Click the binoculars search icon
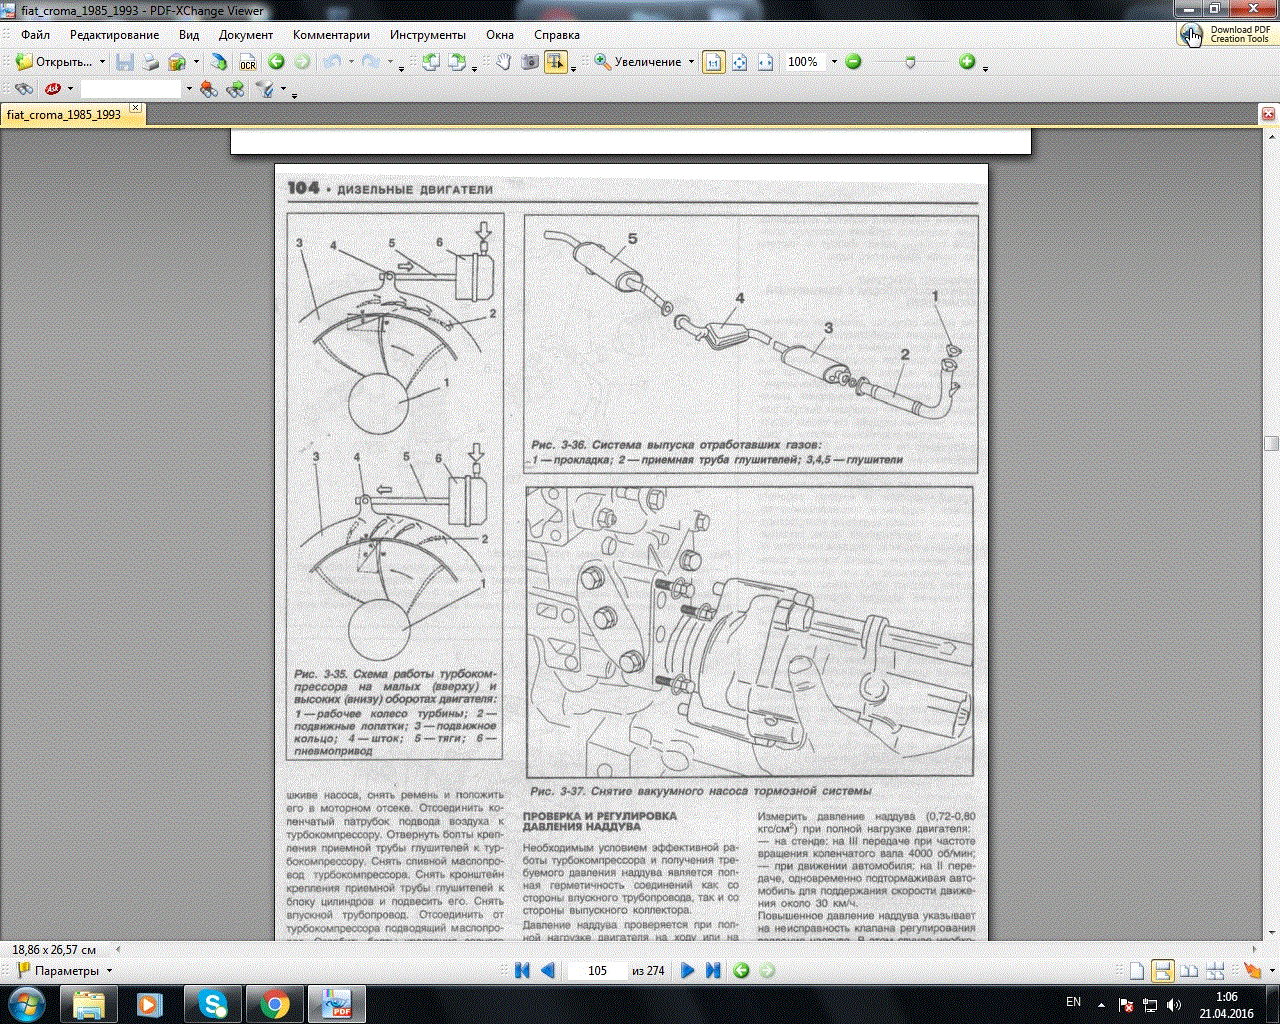The image size is (1280, 1024). coord(23,89)
